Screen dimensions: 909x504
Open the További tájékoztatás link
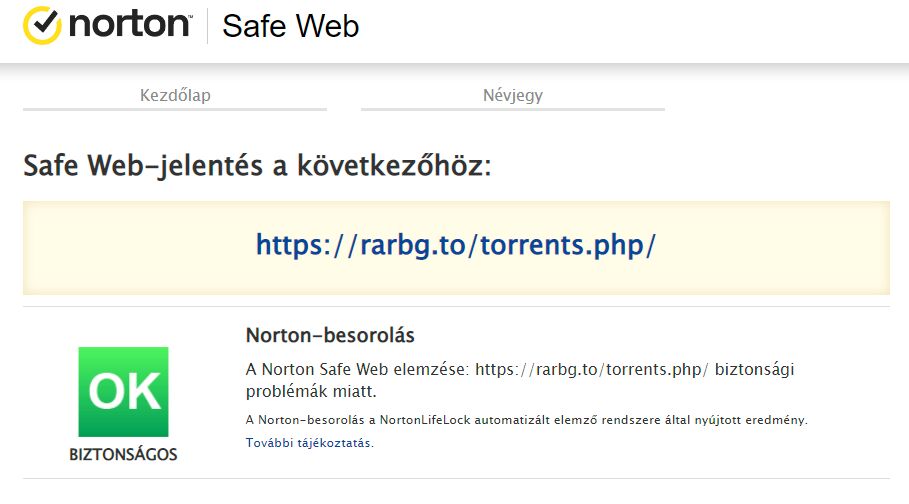click(x=310, y=443)
